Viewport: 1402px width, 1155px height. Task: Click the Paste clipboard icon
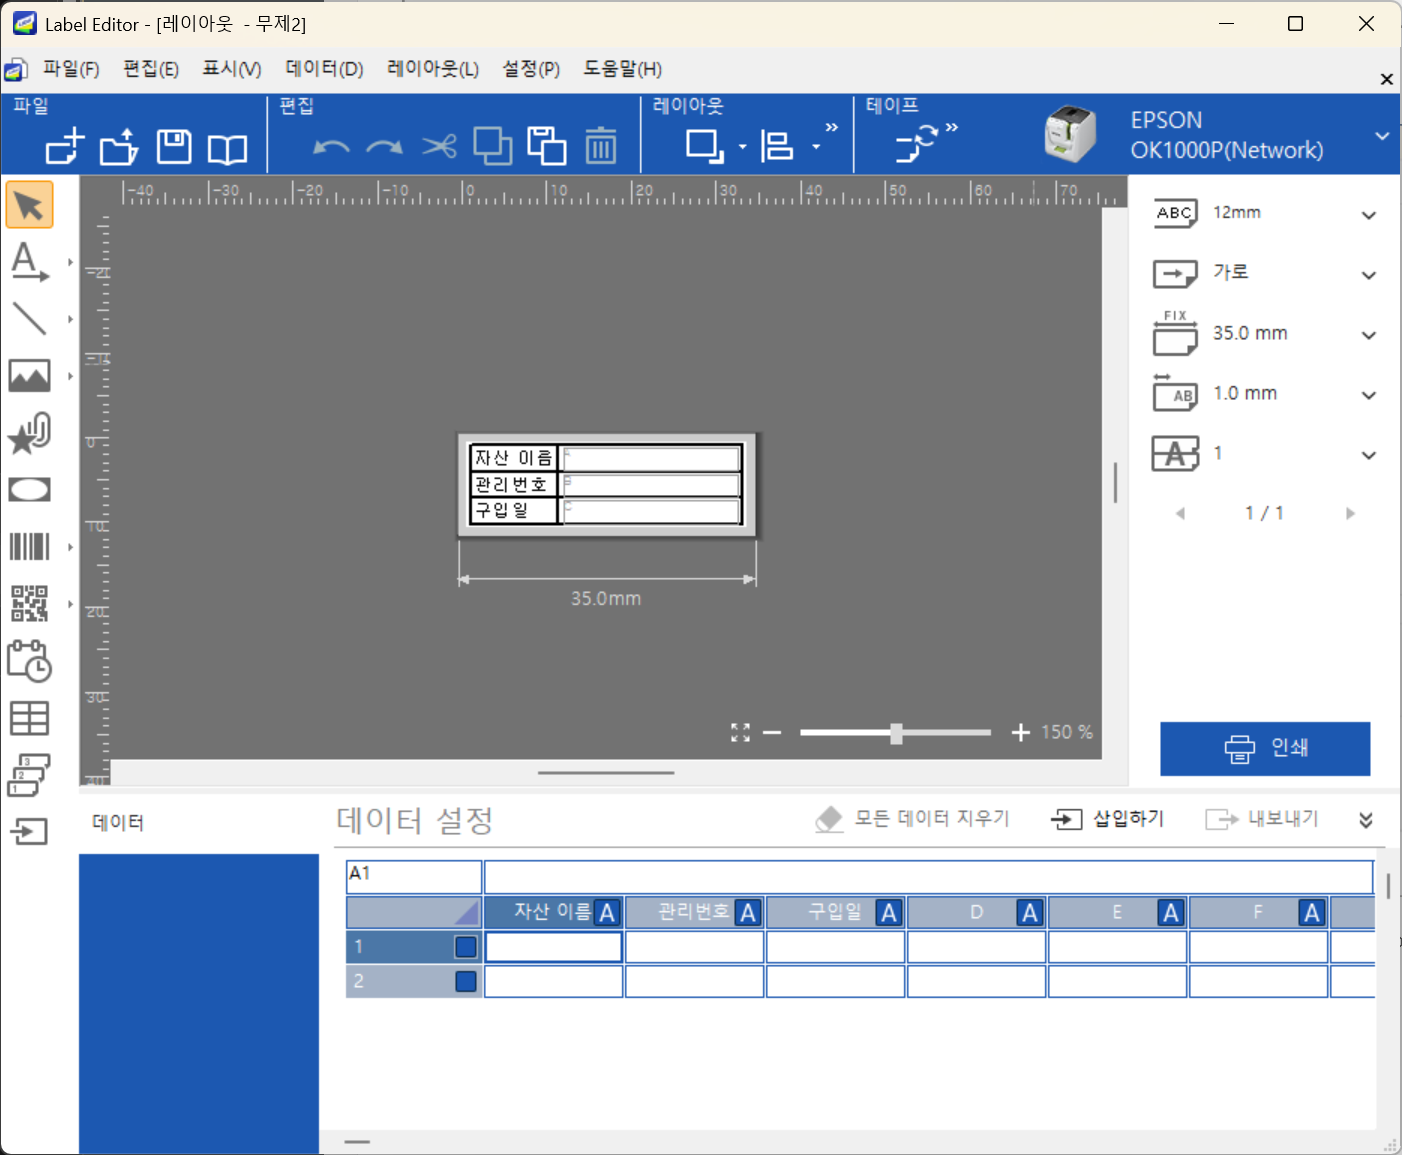(547, 146)
